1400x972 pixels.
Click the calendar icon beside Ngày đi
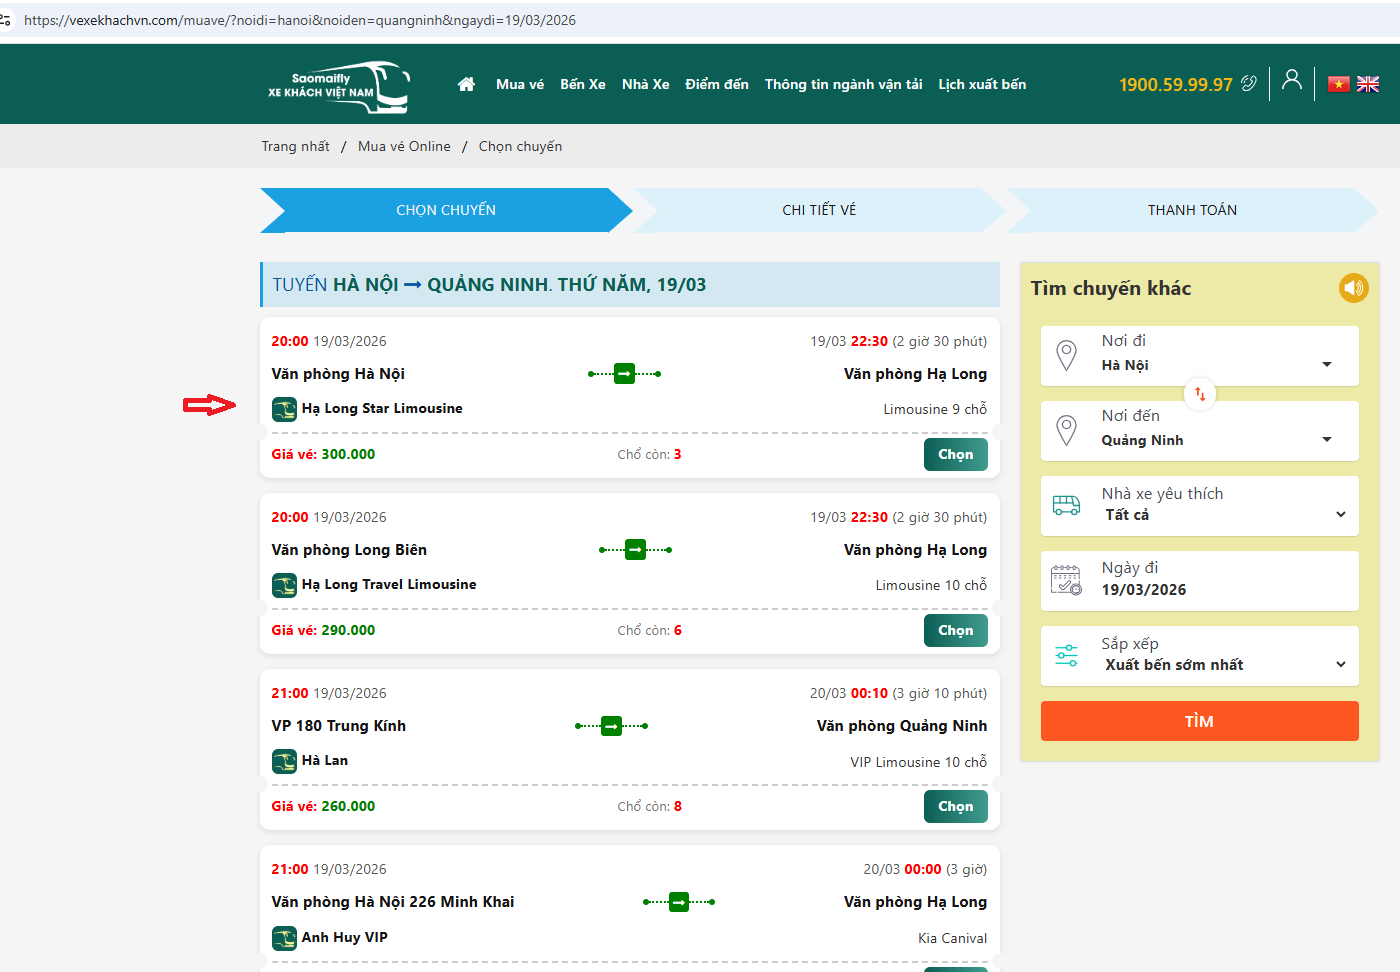(x=1066, y=580)
